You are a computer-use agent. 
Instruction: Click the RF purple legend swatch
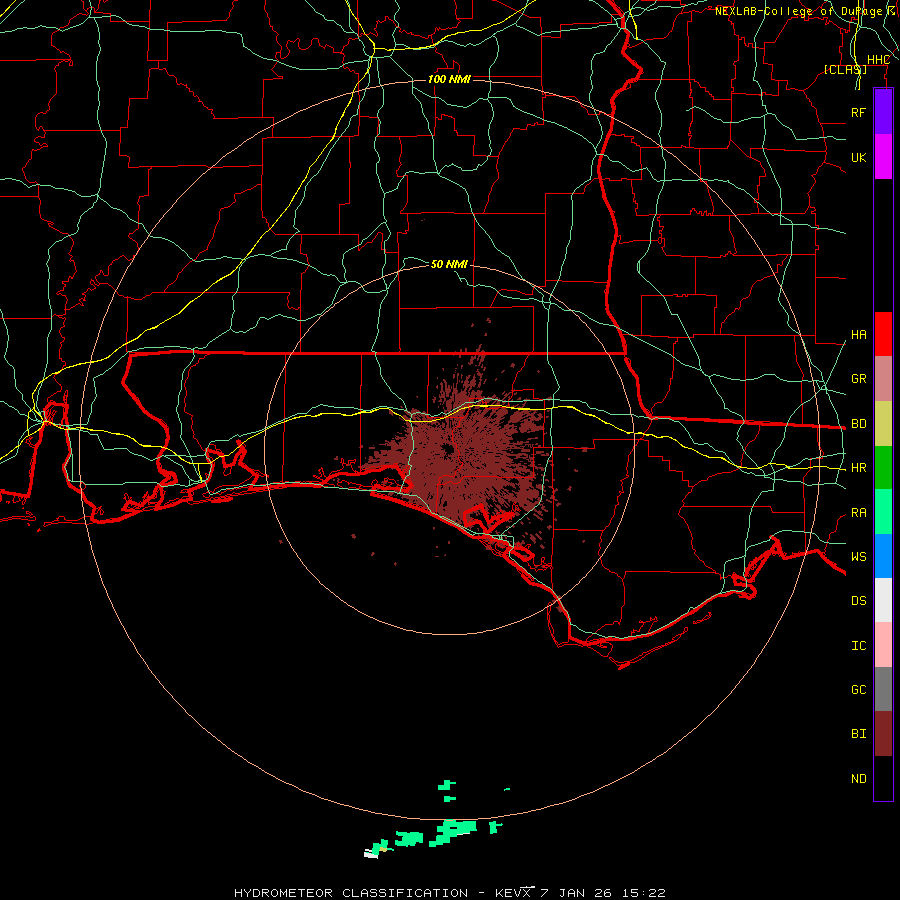(883, 112)
